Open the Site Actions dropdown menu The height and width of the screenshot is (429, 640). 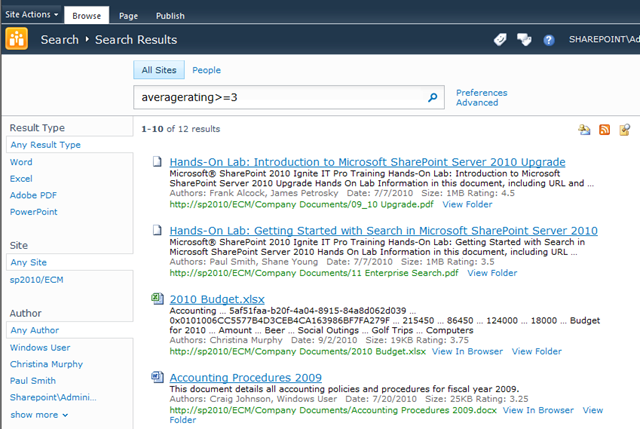point(31,15)
